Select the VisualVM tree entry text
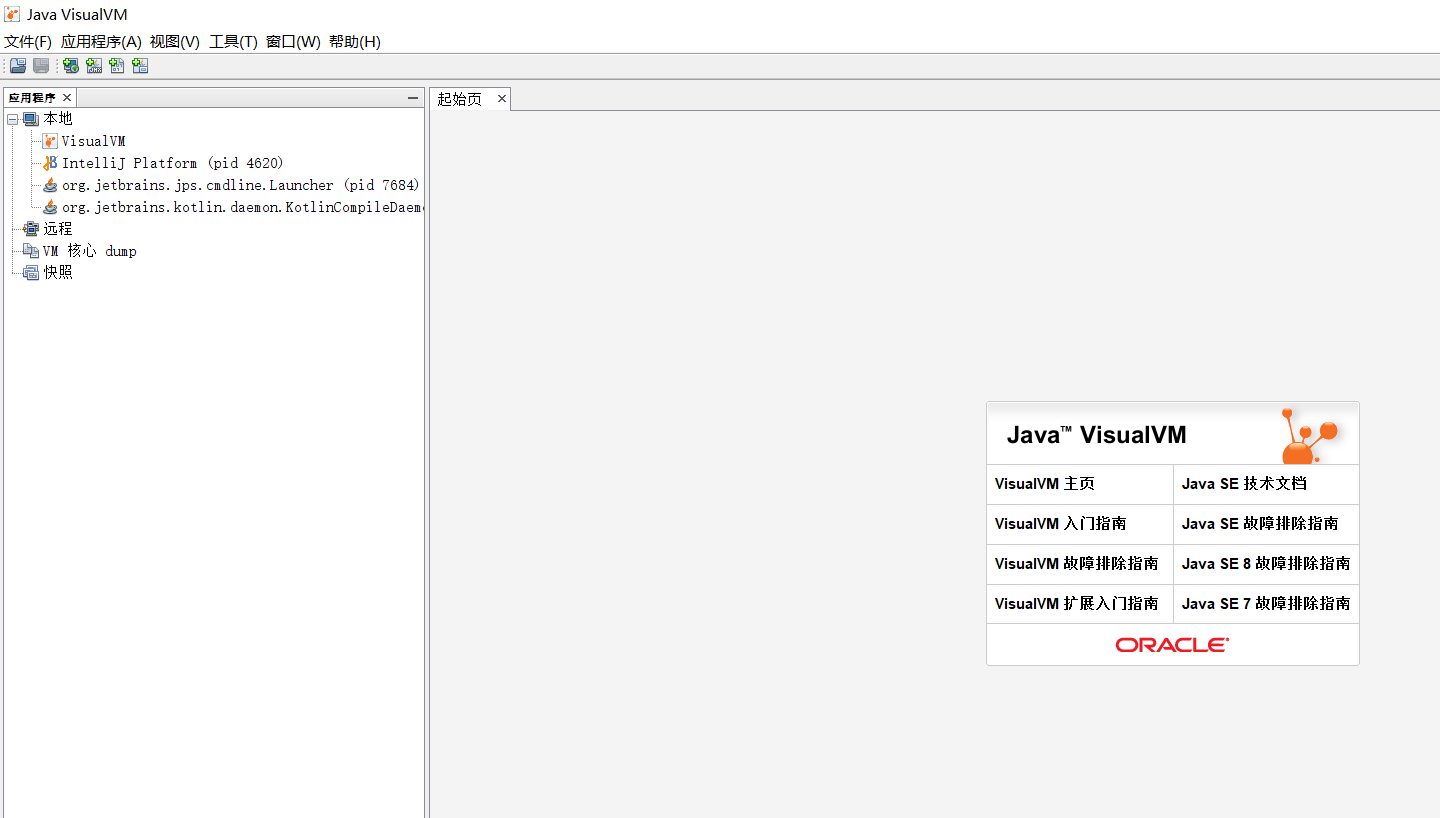Viewport: 1440px width, 818px height. pos(94,141)
